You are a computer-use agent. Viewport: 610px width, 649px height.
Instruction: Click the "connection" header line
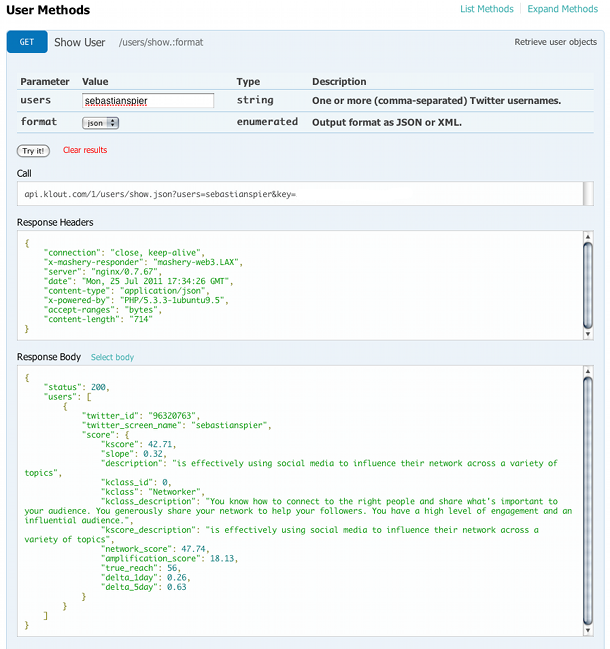click(x=124, y=253)
